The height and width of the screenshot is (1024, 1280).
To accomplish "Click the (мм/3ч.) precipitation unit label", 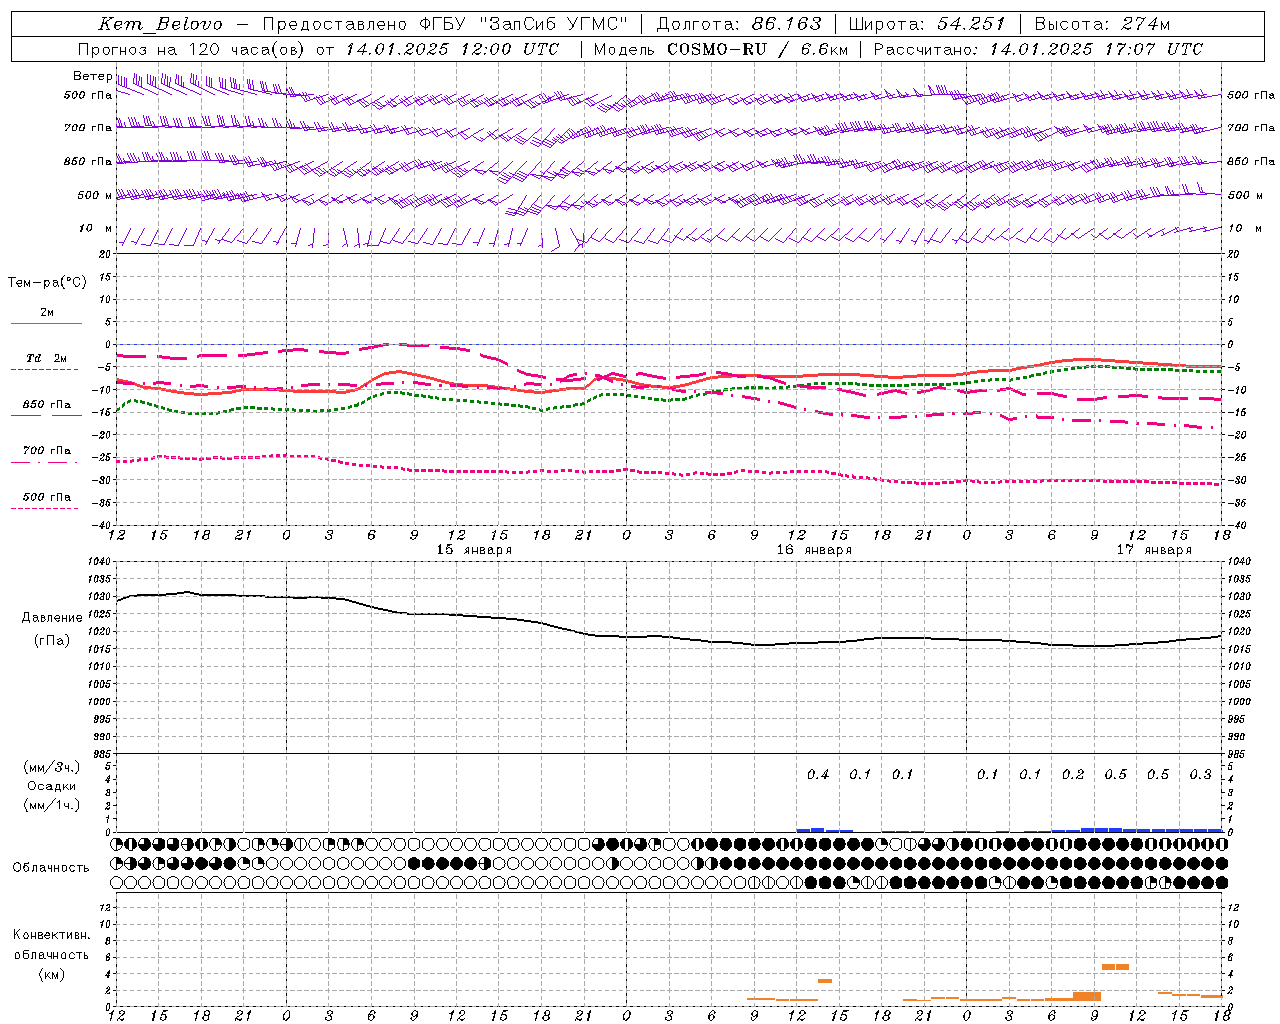I will tap(52, 767).
